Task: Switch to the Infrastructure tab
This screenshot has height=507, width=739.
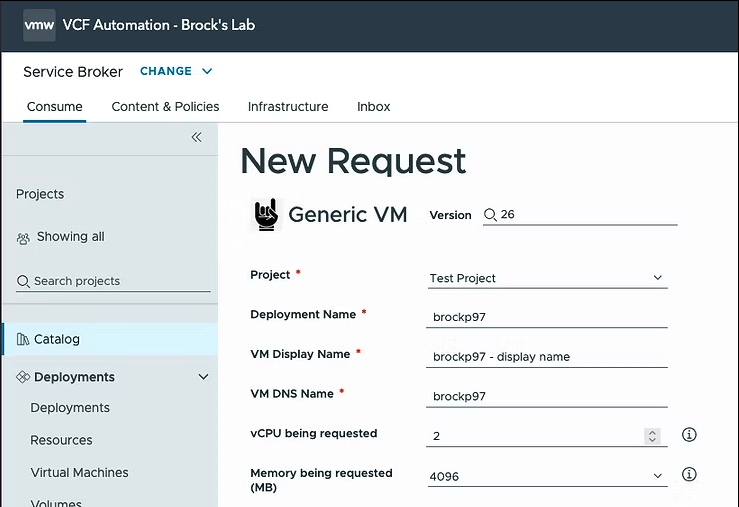Action: [288, 107]
